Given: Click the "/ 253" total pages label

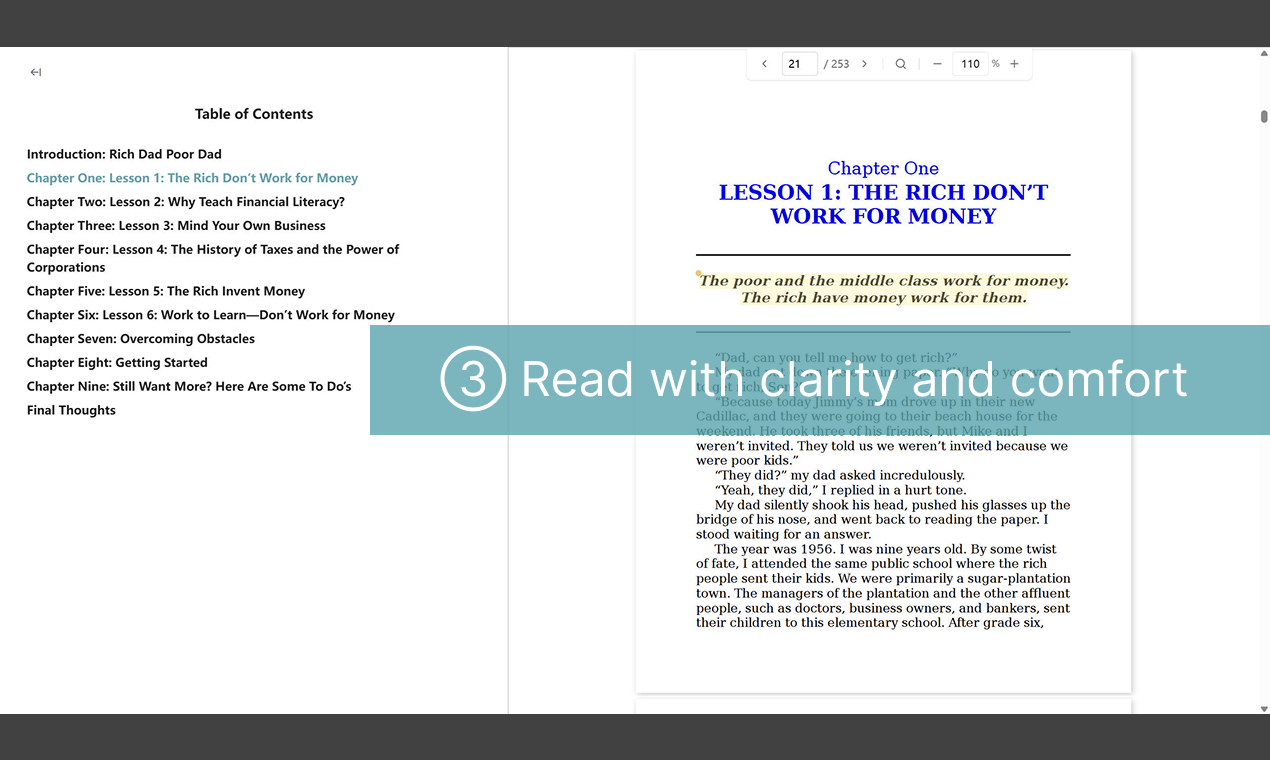Looking at the screenshot, I should coord(837,64).
